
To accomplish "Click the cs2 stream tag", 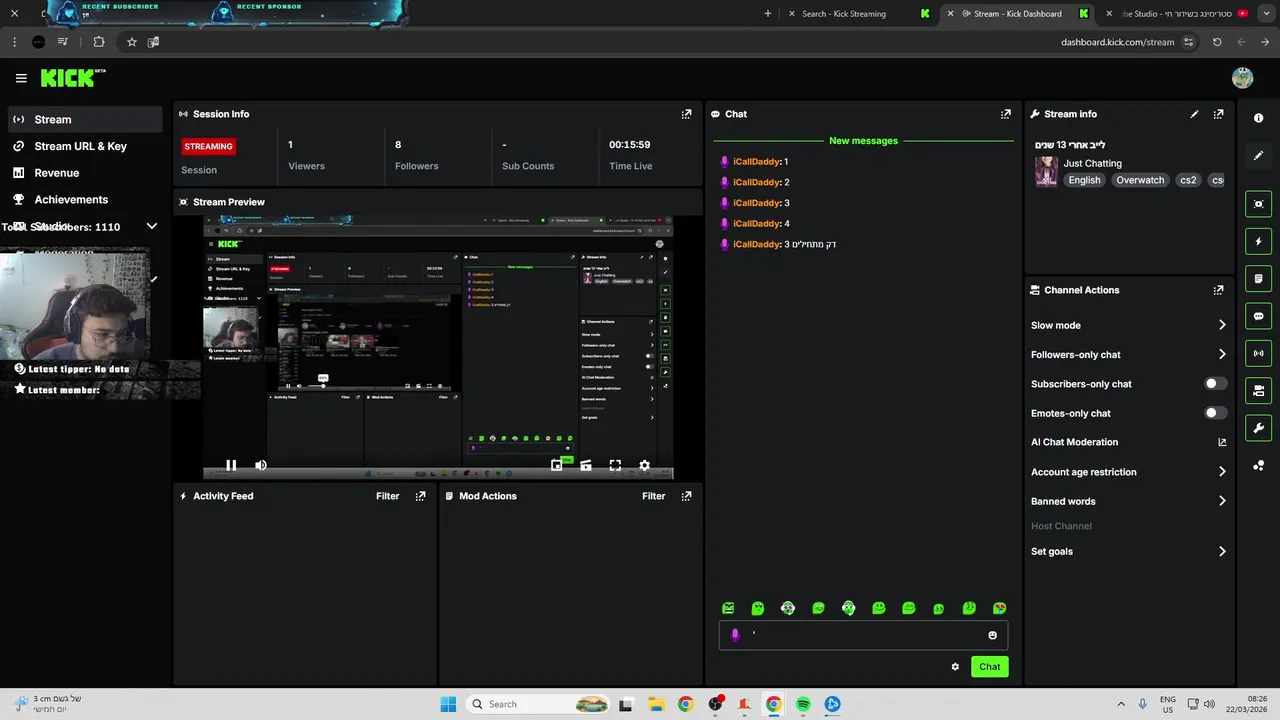I will pos(1188,180).
